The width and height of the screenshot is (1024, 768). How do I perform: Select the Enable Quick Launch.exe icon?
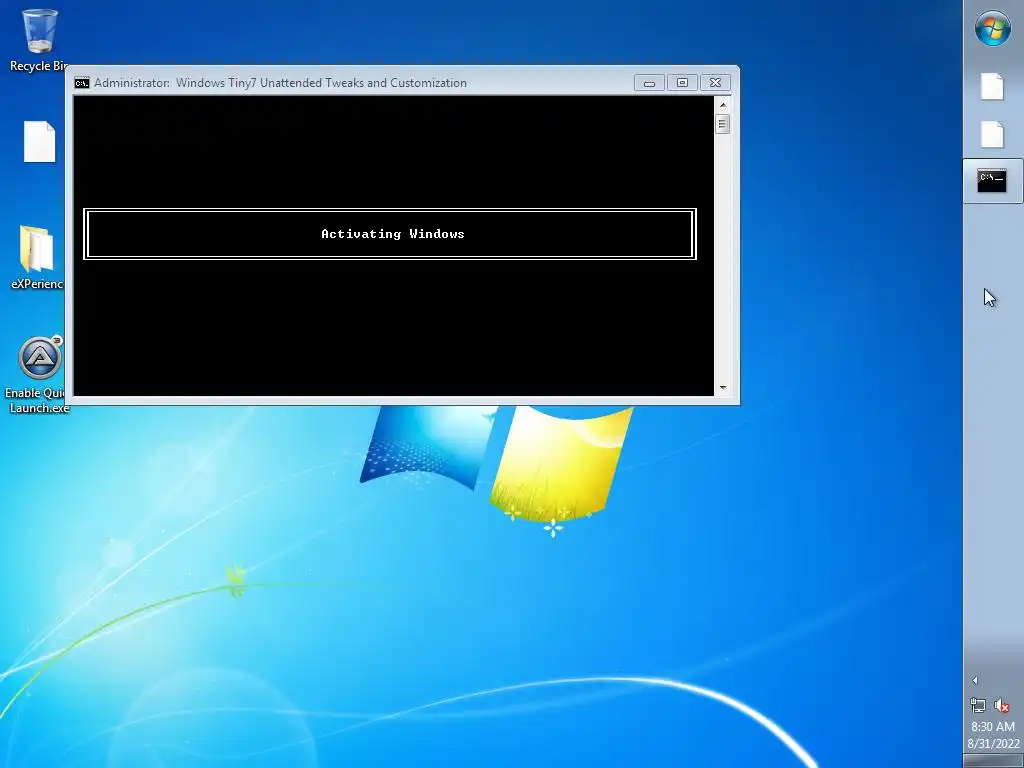pos(38,374)
